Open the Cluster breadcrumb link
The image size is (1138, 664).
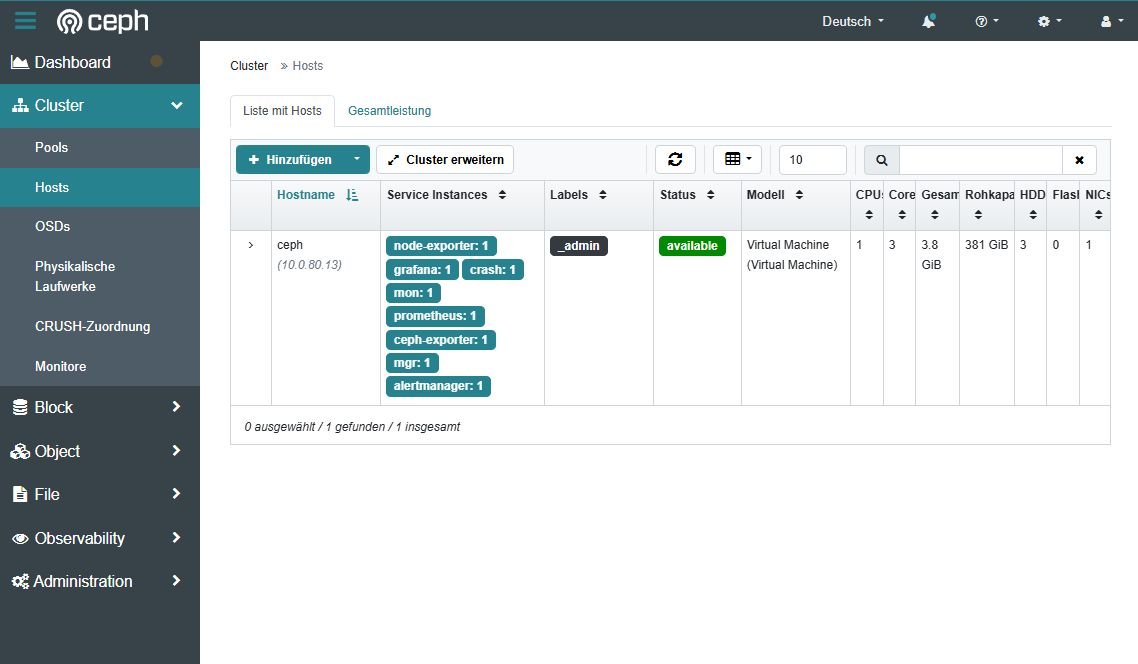tap(249, 66)
